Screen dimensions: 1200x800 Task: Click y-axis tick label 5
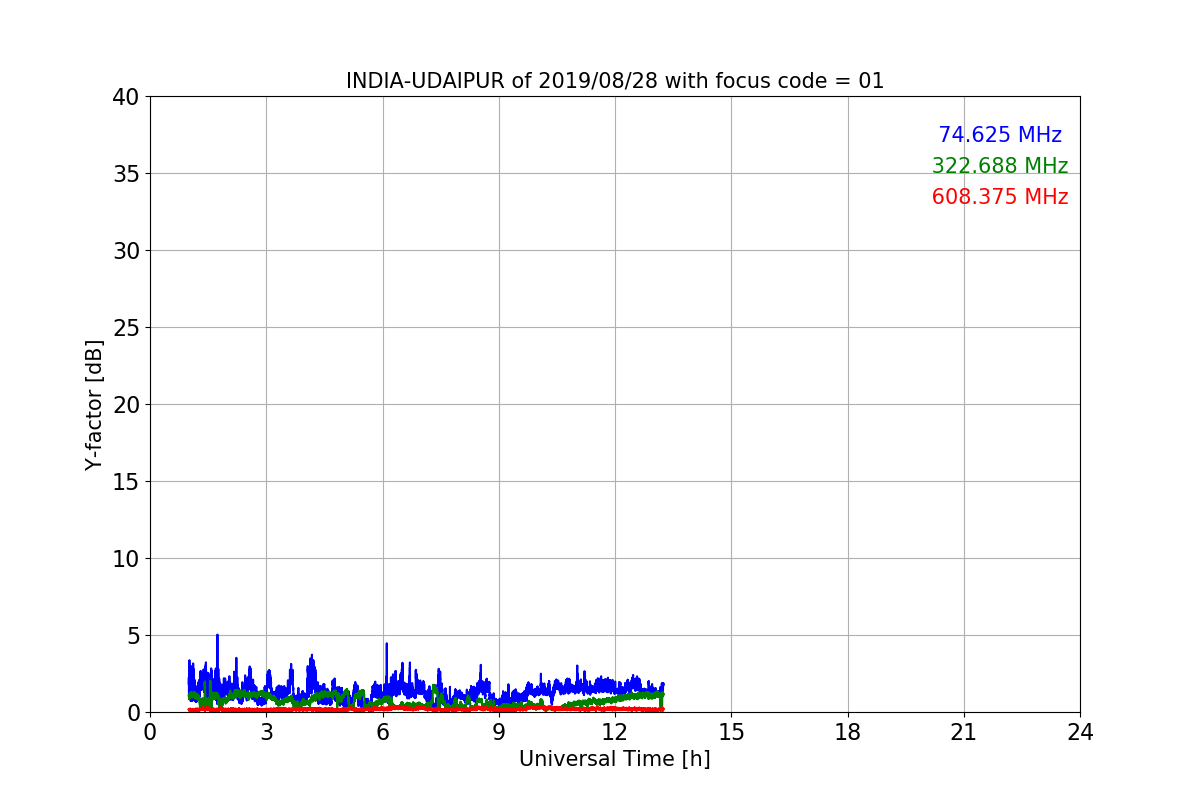(133, 636)
